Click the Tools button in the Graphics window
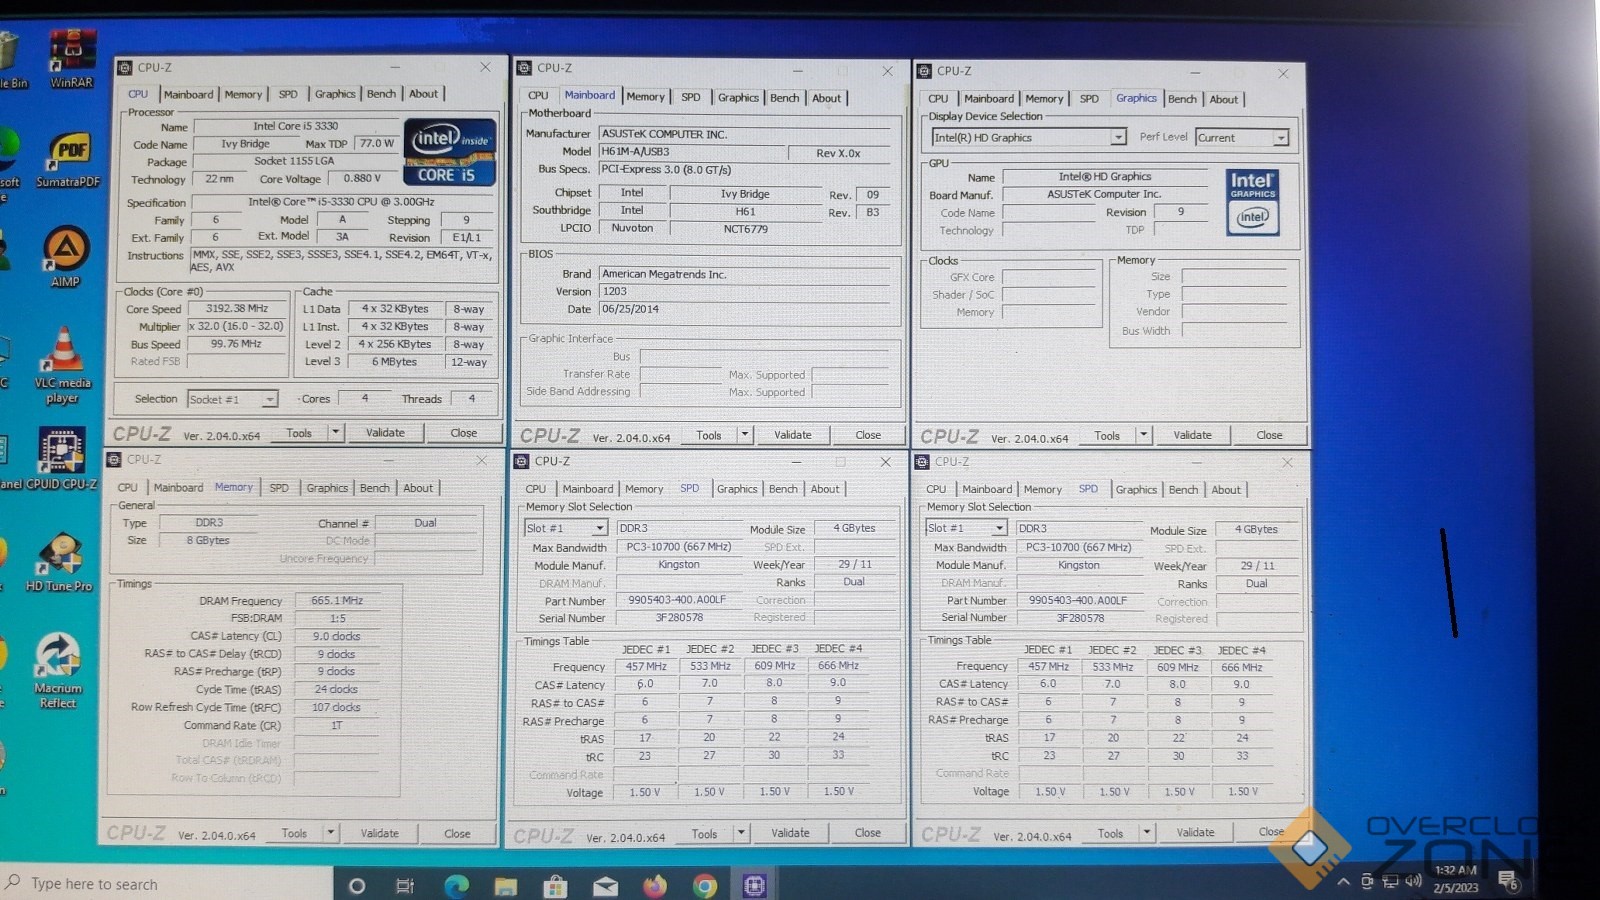This screenshot has height=900, width=1600. coord(1107,435)
